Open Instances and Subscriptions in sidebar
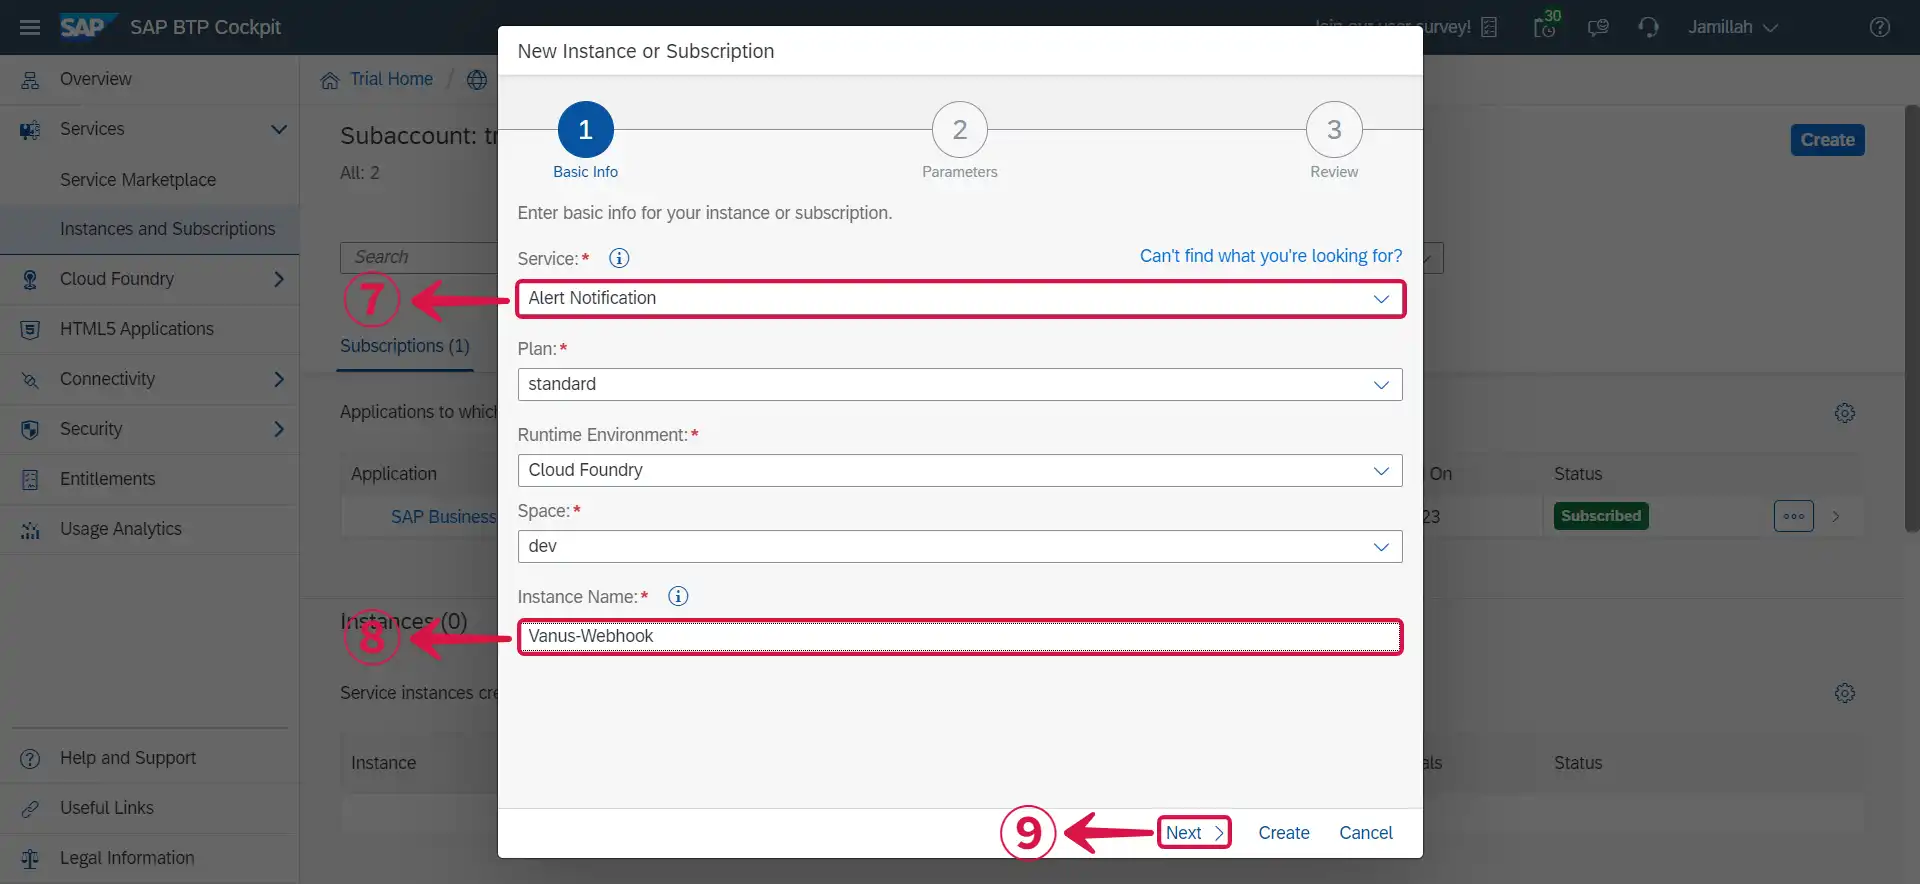The width and height of the screenshot is (1920, 884). point(167,229)
